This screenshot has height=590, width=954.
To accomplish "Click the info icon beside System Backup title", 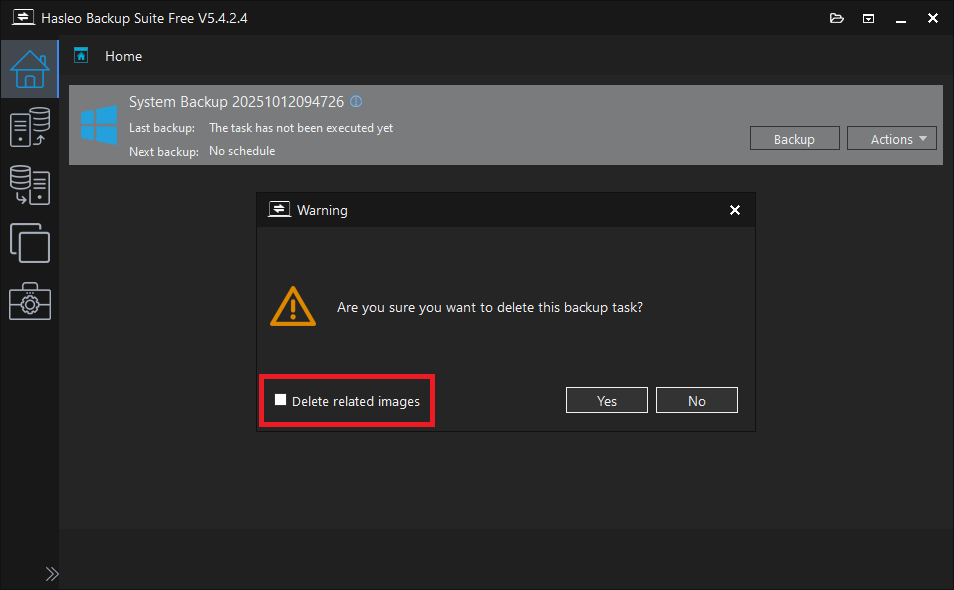I will click(357, 102).
